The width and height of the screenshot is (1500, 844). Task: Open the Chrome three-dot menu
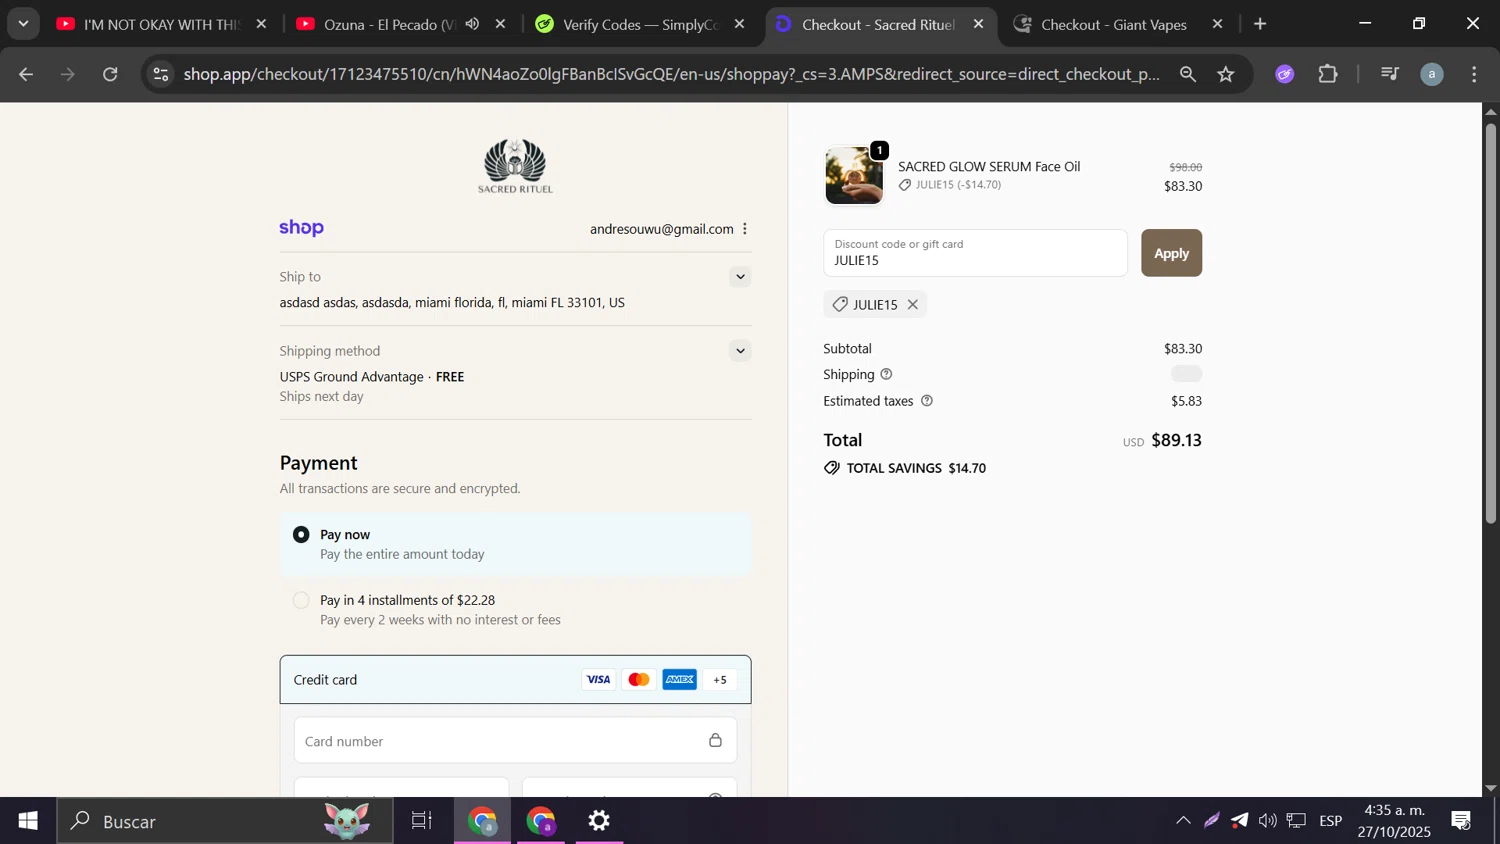click(1474, 74)
